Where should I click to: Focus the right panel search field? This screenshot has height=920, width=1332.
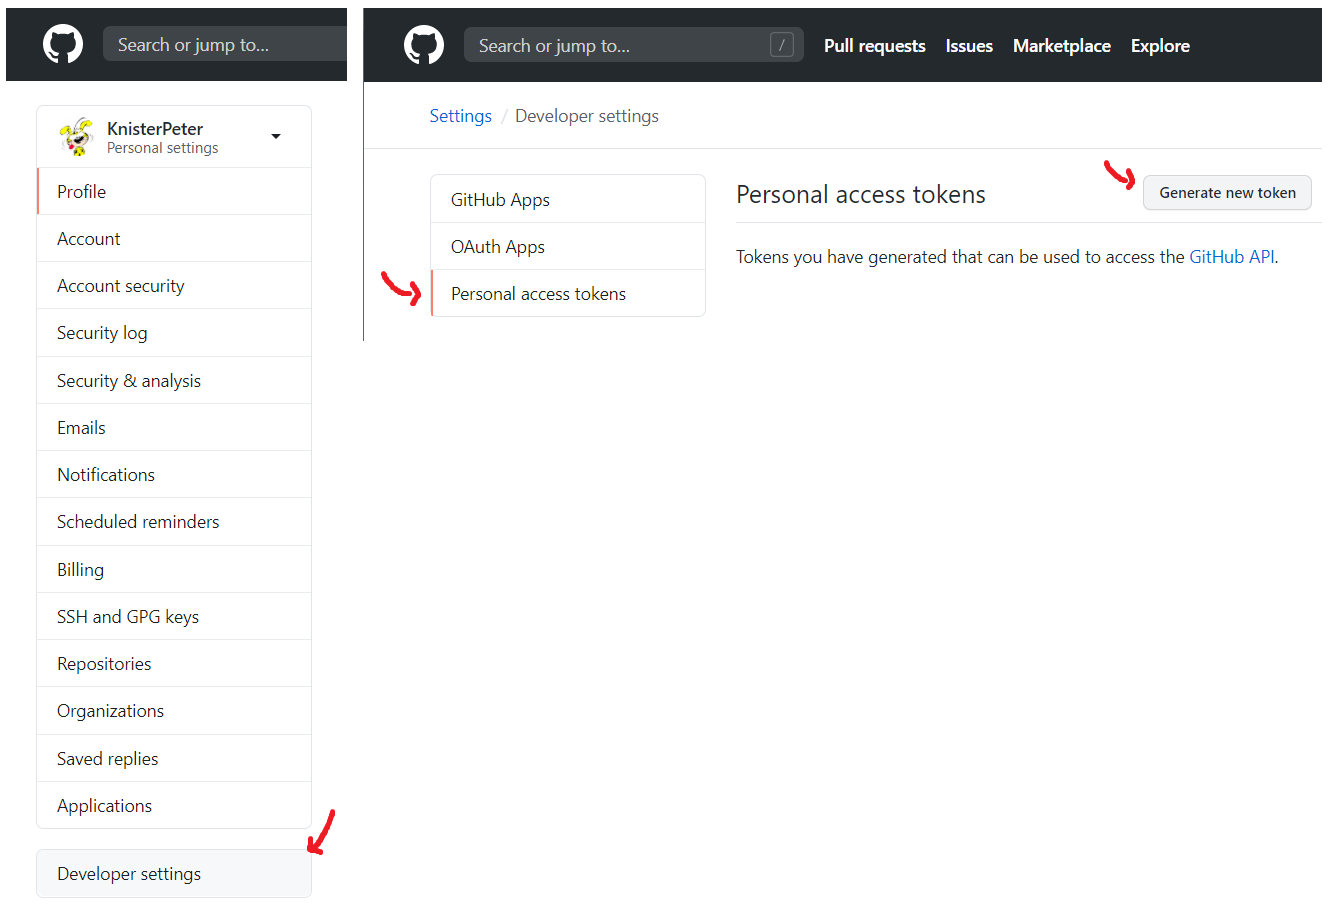click(x=633, y=45)
